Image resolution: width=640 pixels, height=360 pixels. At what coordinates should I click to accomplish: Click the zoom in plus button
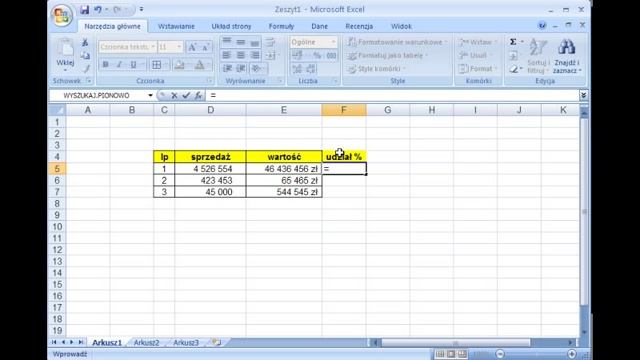coord(571,354)
